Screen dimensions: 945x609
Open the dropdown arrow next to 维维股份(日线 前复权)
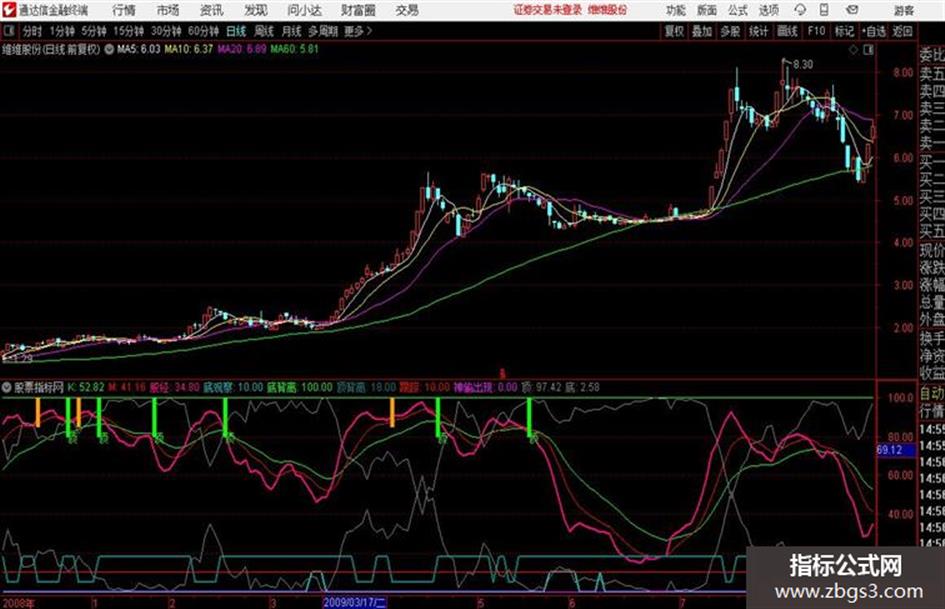click(109, 50)
